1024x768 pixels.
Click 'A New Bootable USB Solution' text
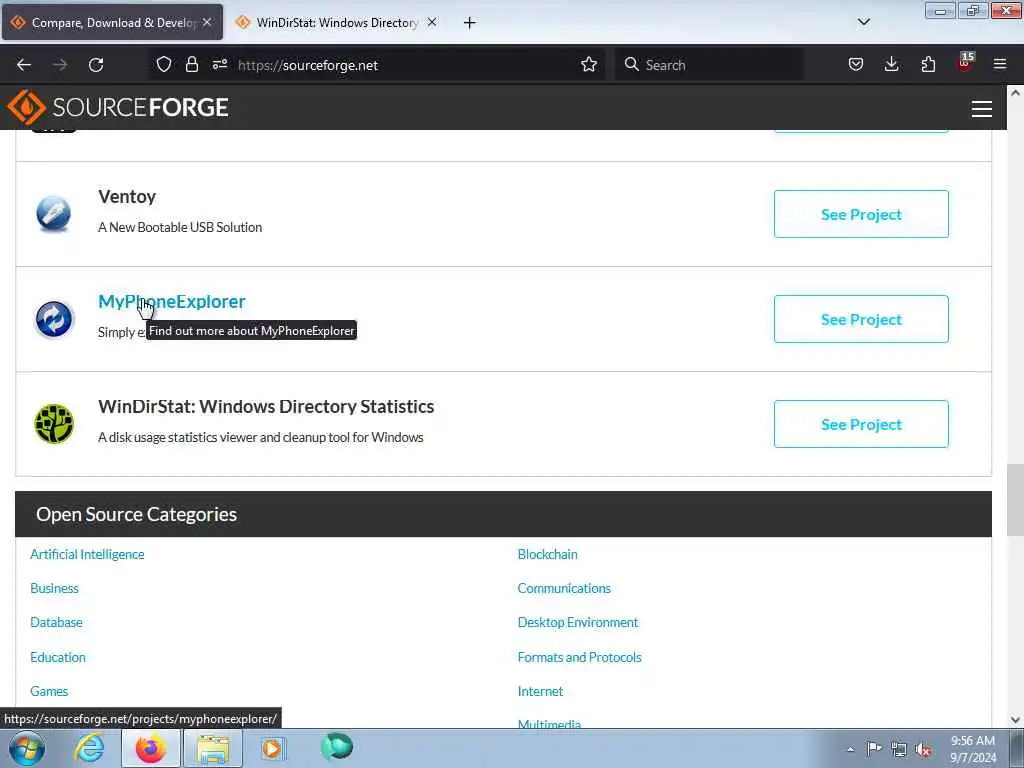pos(180,227)
